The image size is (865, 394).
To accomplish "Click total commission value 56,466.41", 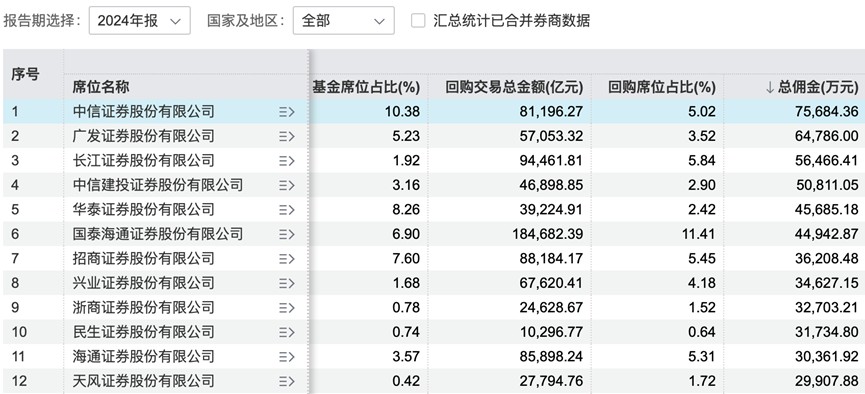I will (x=827, y=161).
